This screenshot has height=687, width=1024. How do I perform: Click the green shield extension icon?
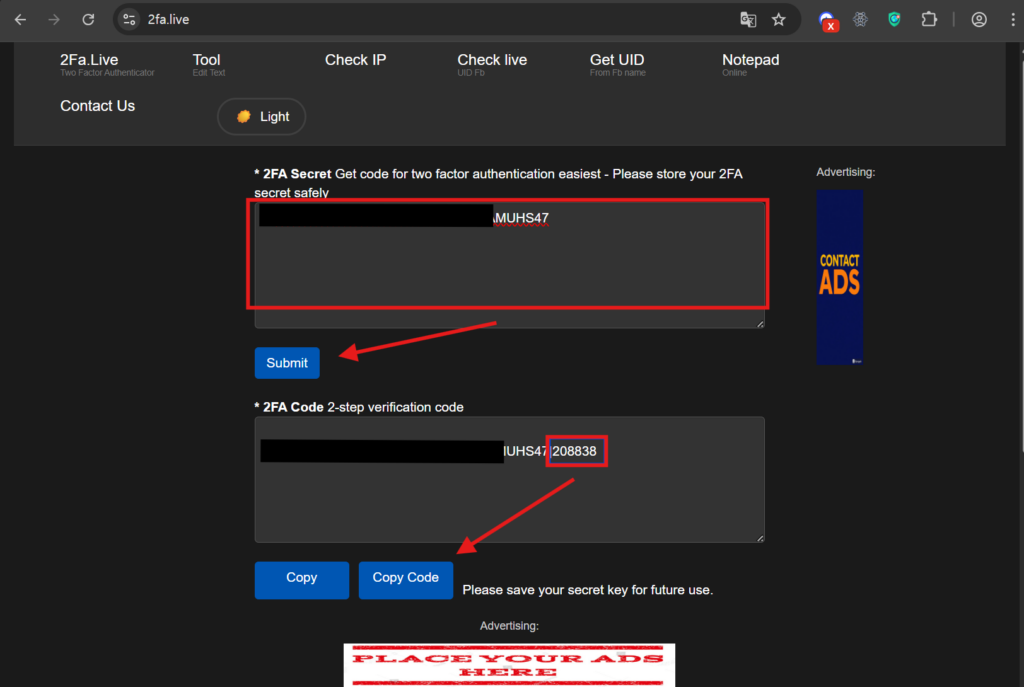[x=894, y=20]
